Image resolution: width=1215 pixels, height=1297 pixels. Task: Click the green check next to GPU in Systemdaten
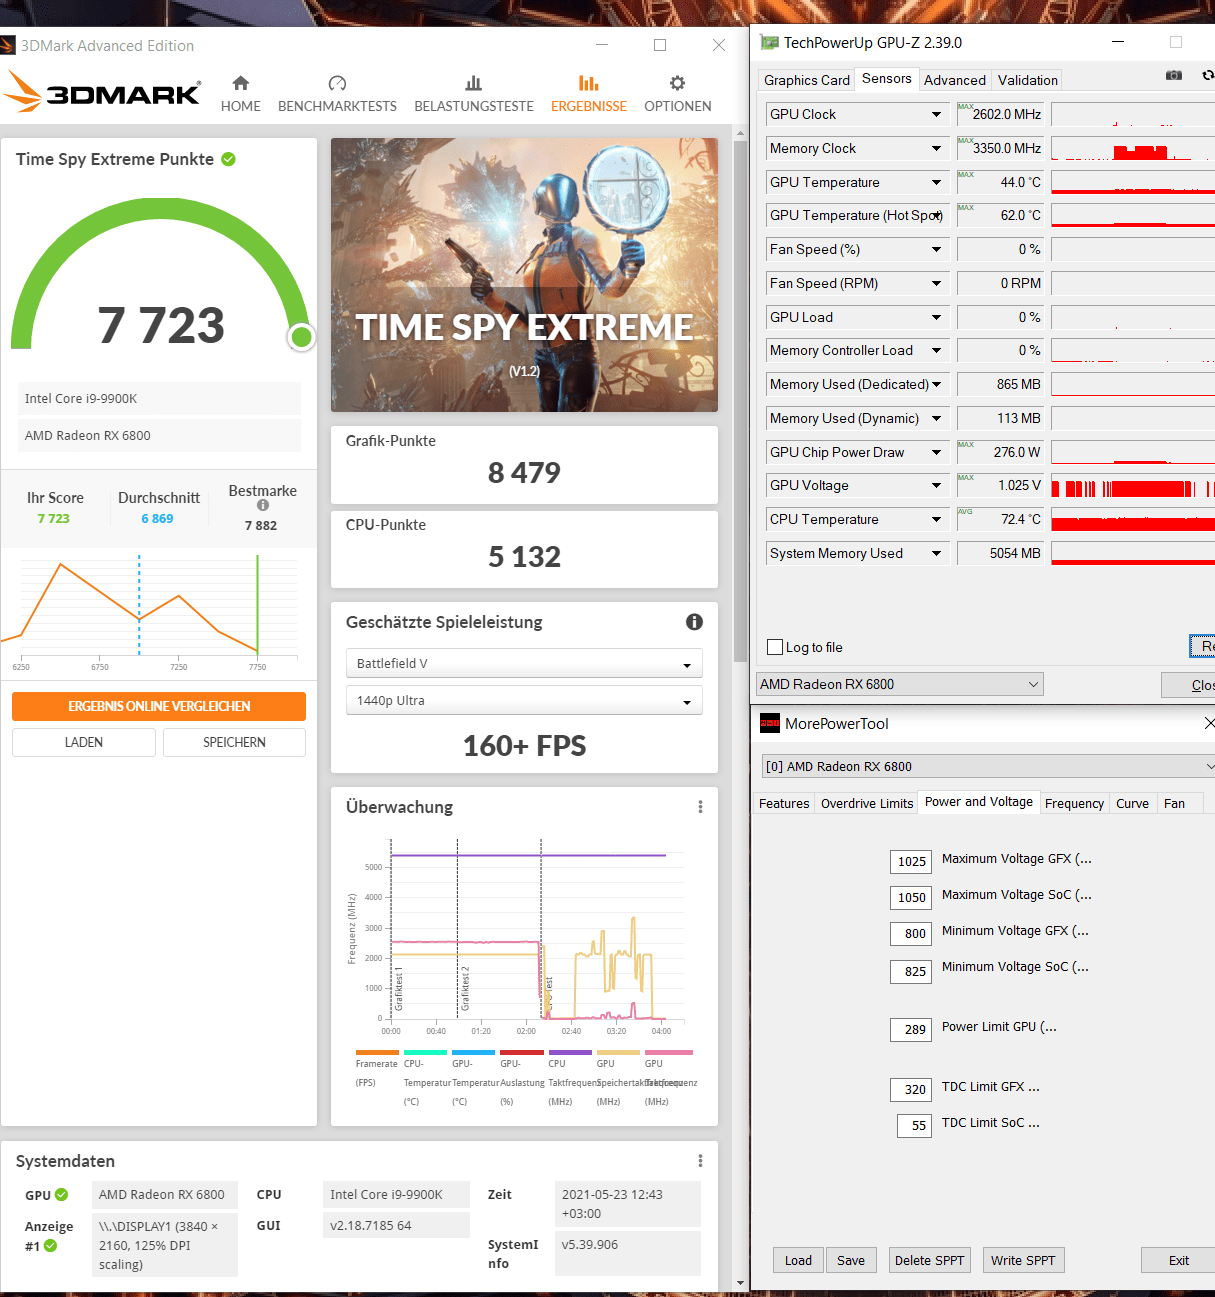coord(61,1195)
